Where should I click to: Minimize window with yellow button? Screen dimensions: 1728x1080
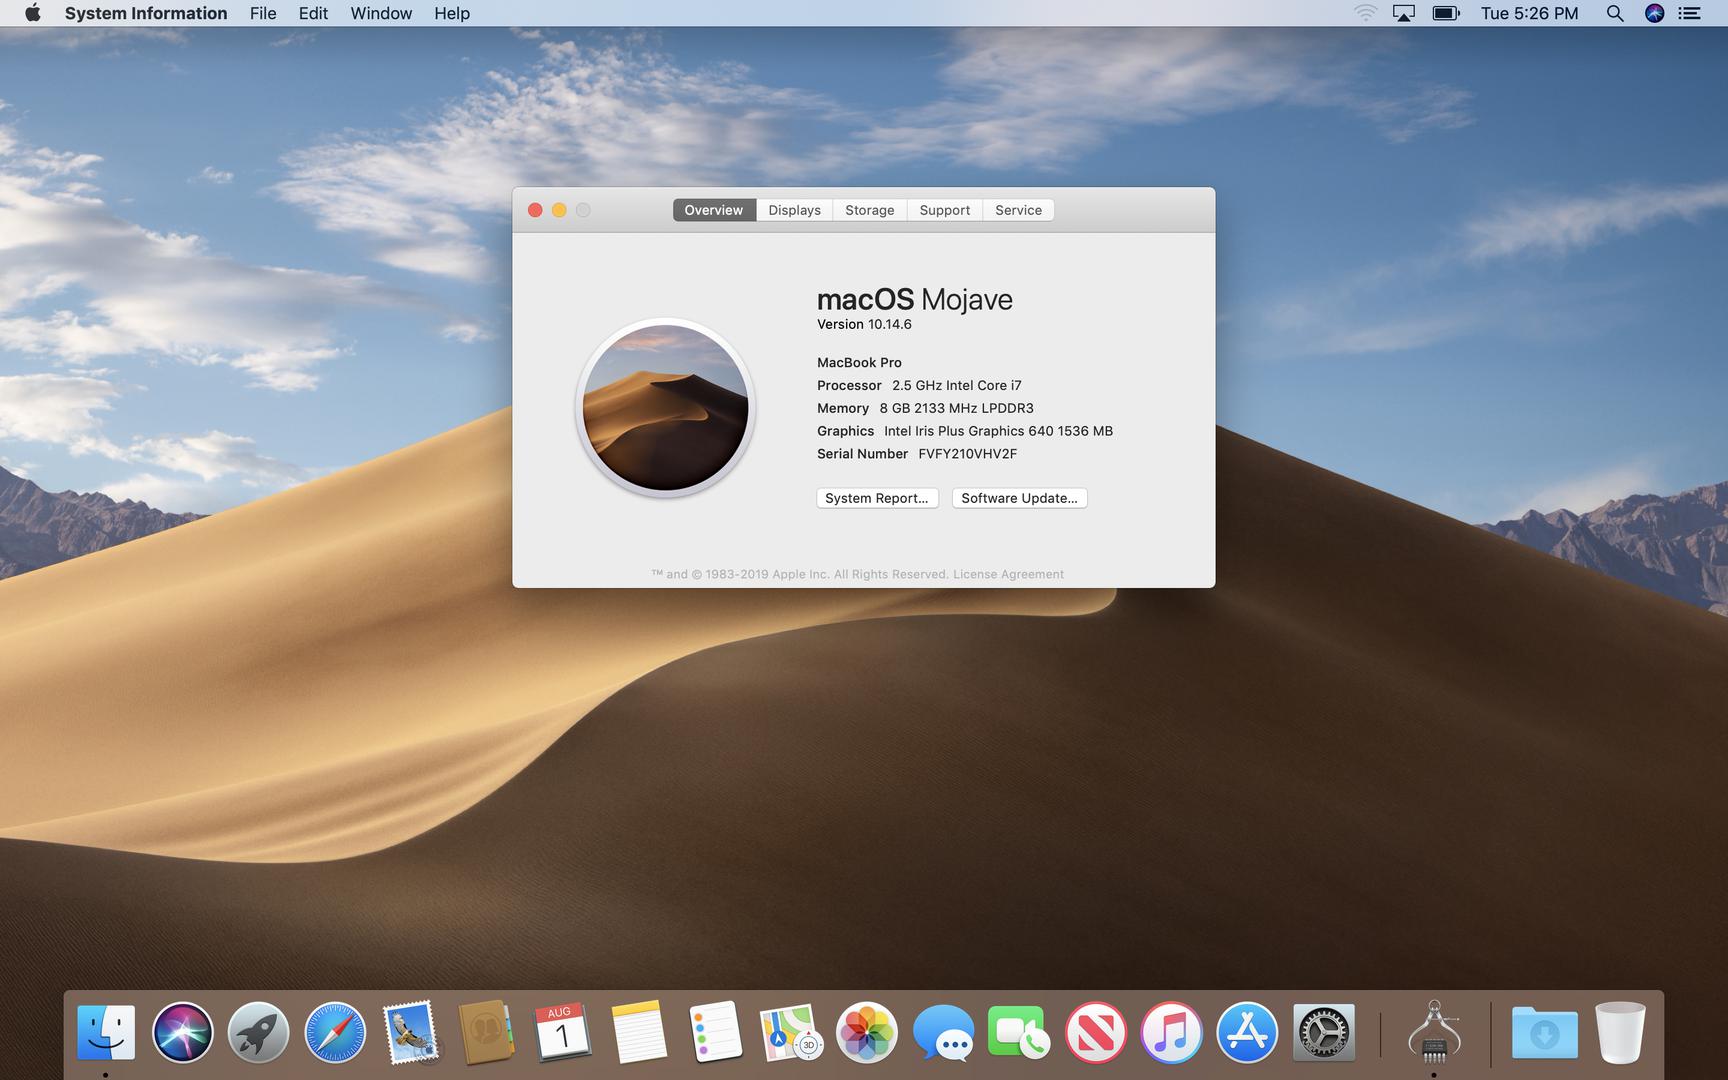(x=559, y=210)
